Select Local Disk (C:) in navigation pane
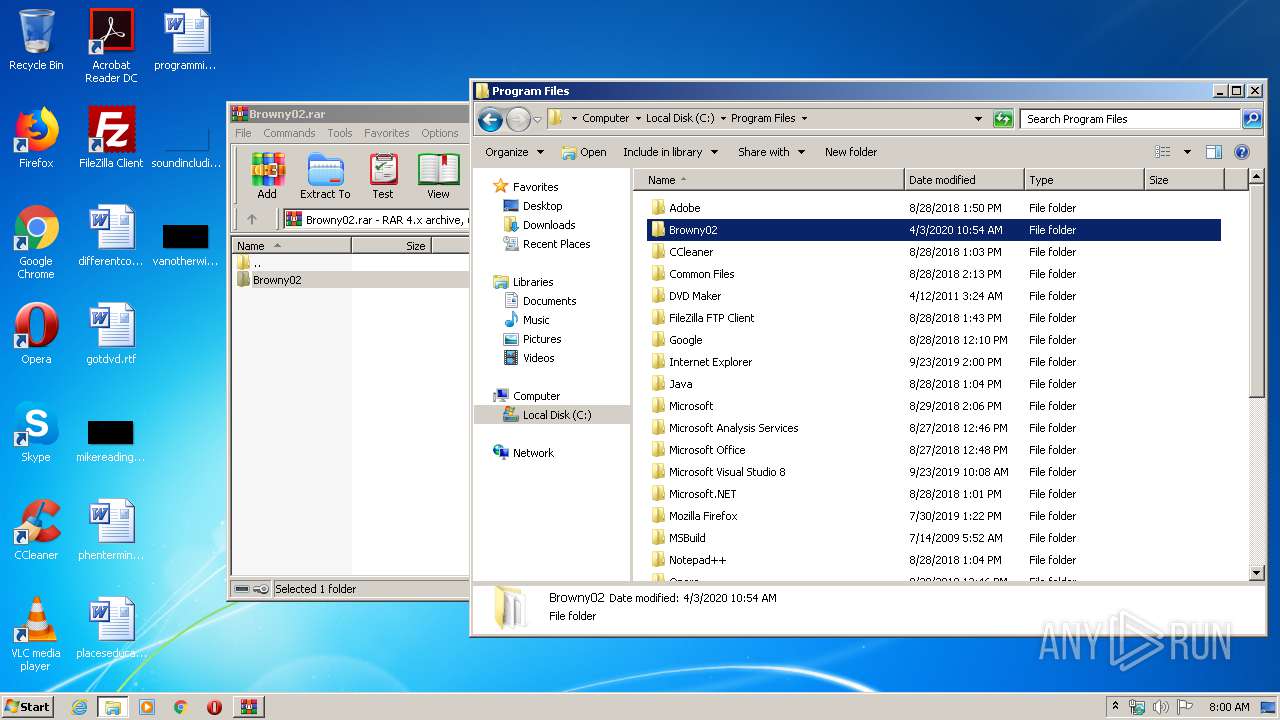This screenshot has height=720, width=1280. [x=557, y=415]
